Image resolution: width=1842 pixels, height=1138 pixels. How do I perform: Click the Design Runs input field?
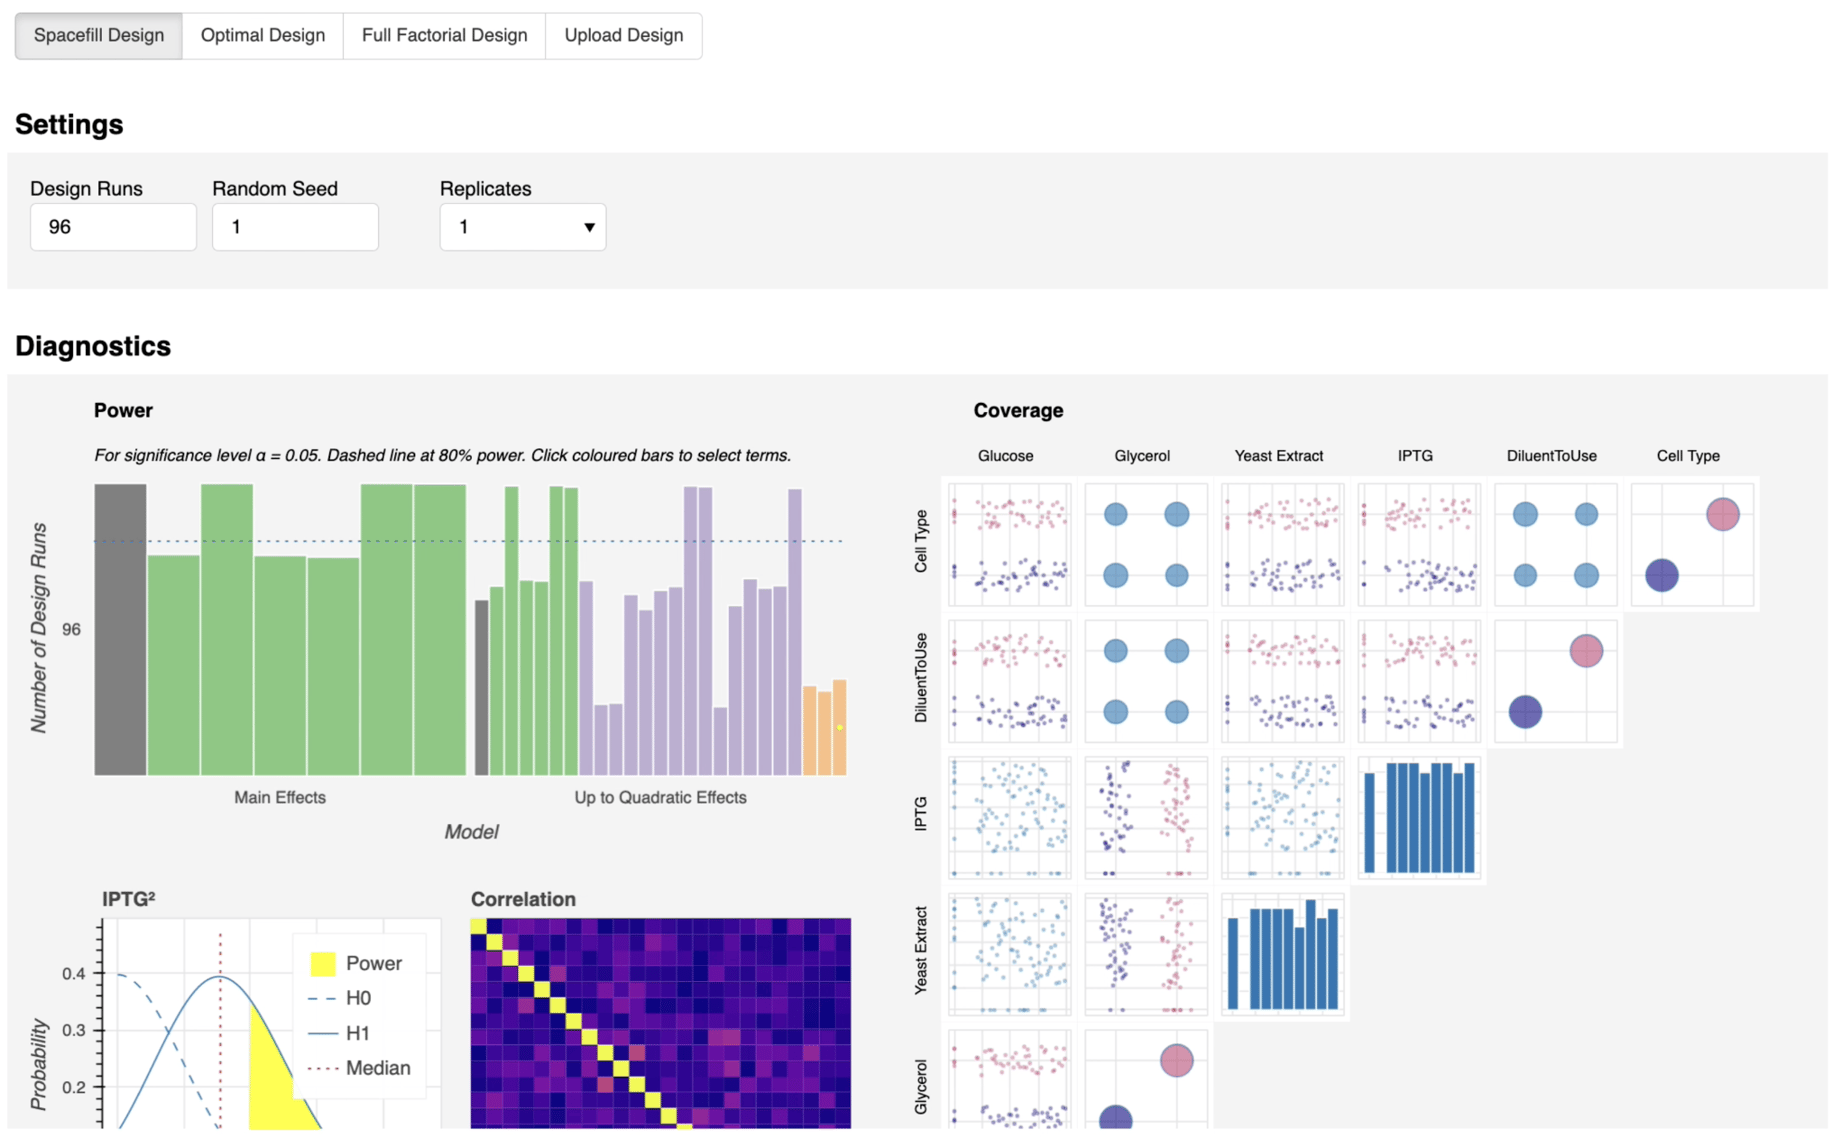point(112,227)
